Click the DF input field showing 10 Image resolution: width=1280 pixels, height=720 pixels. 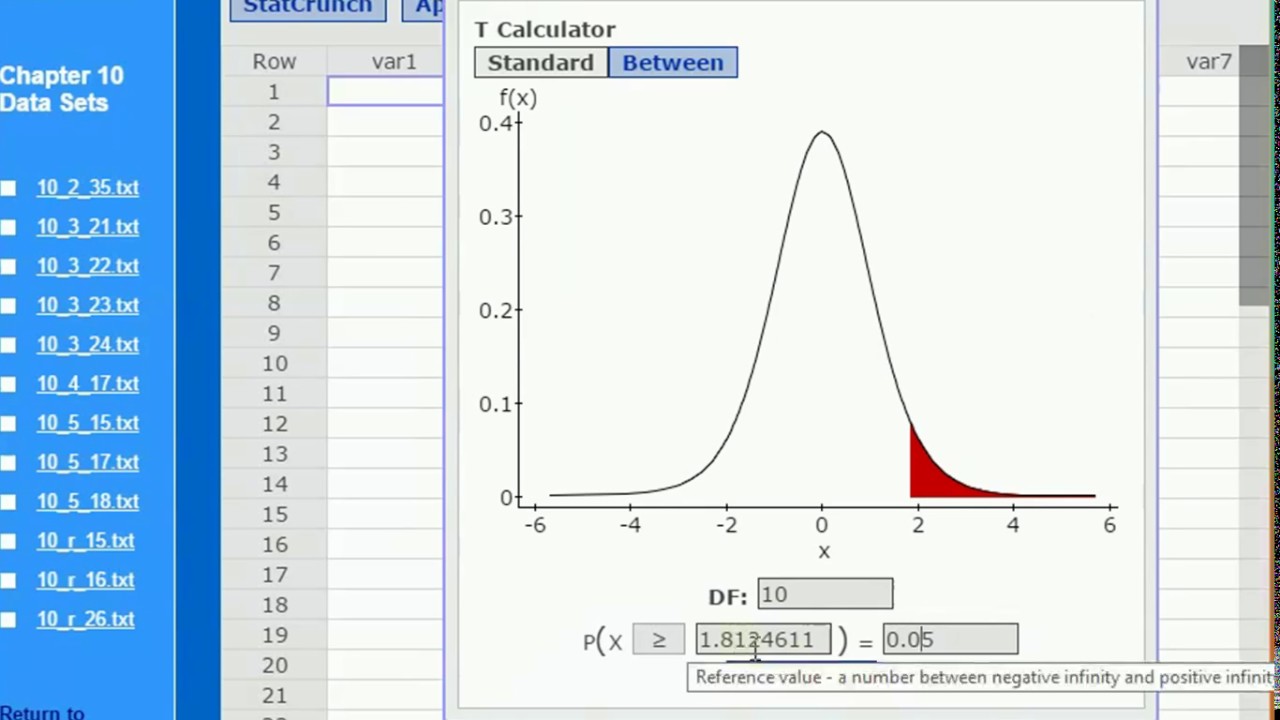pyautogui.click(x=825, y=594)
